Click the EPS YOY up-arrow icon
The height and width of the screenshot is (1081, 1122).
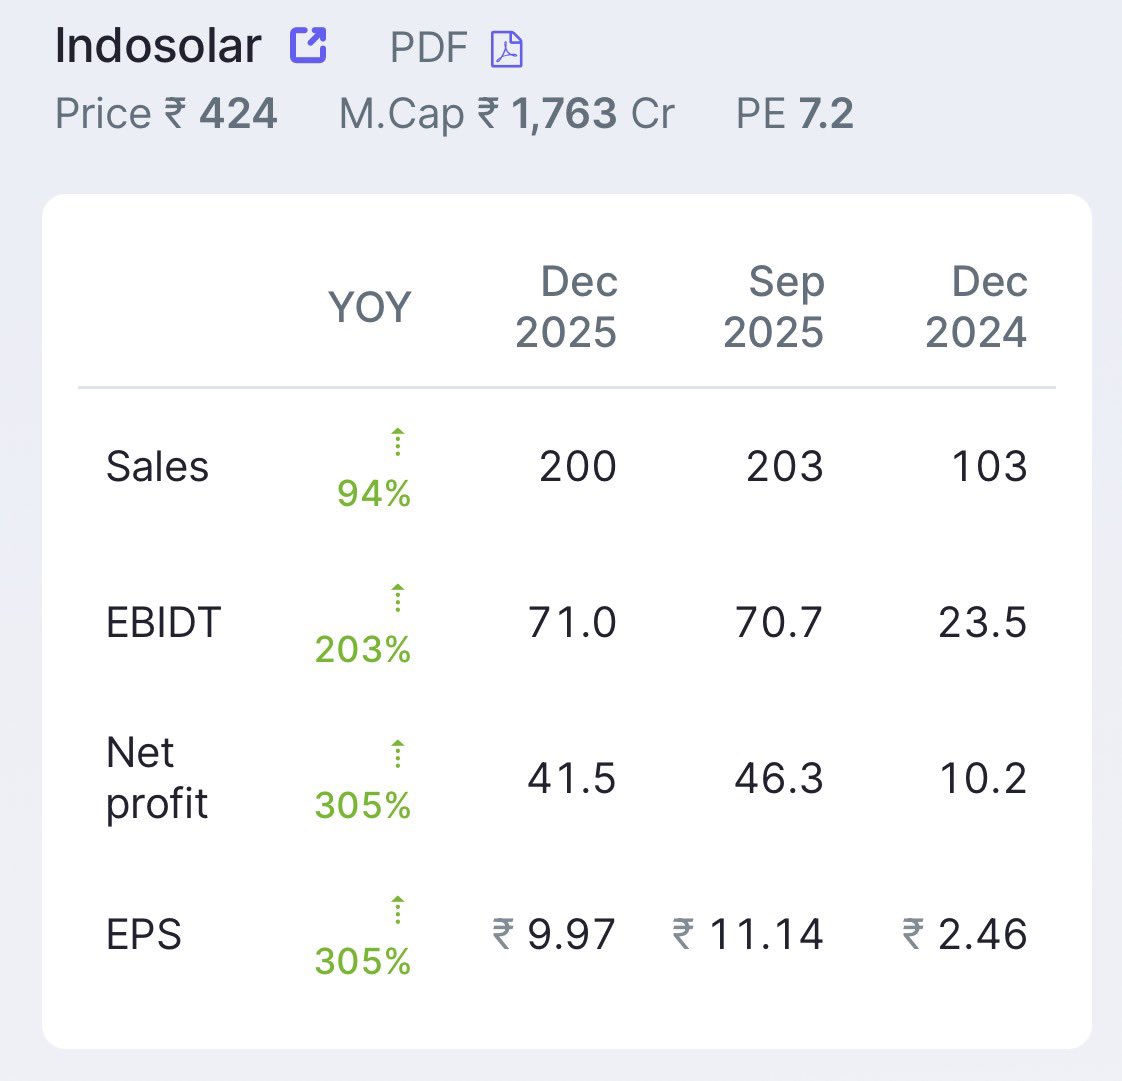[x=398, y=910]
